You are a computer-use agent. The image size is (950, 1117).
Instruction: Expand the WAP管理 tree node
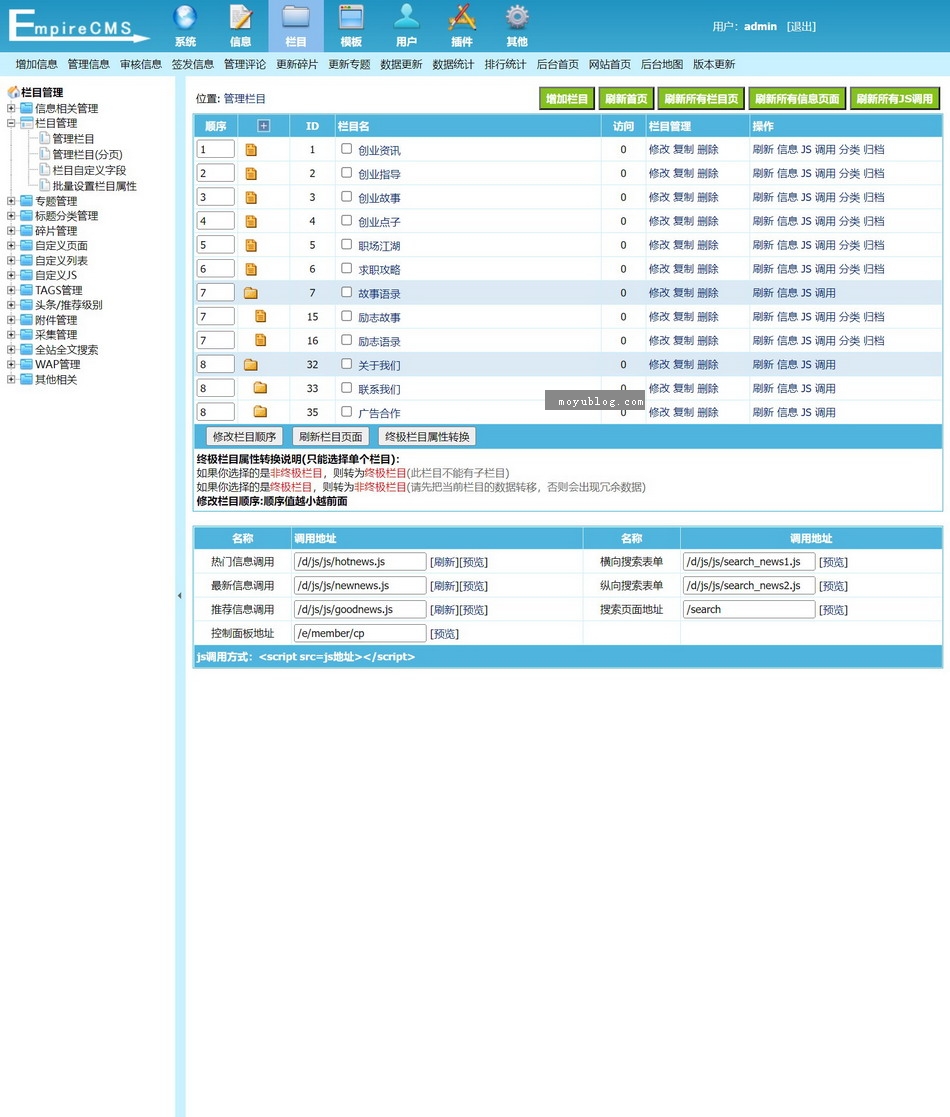pyautogui.click(x=11, y=364)
